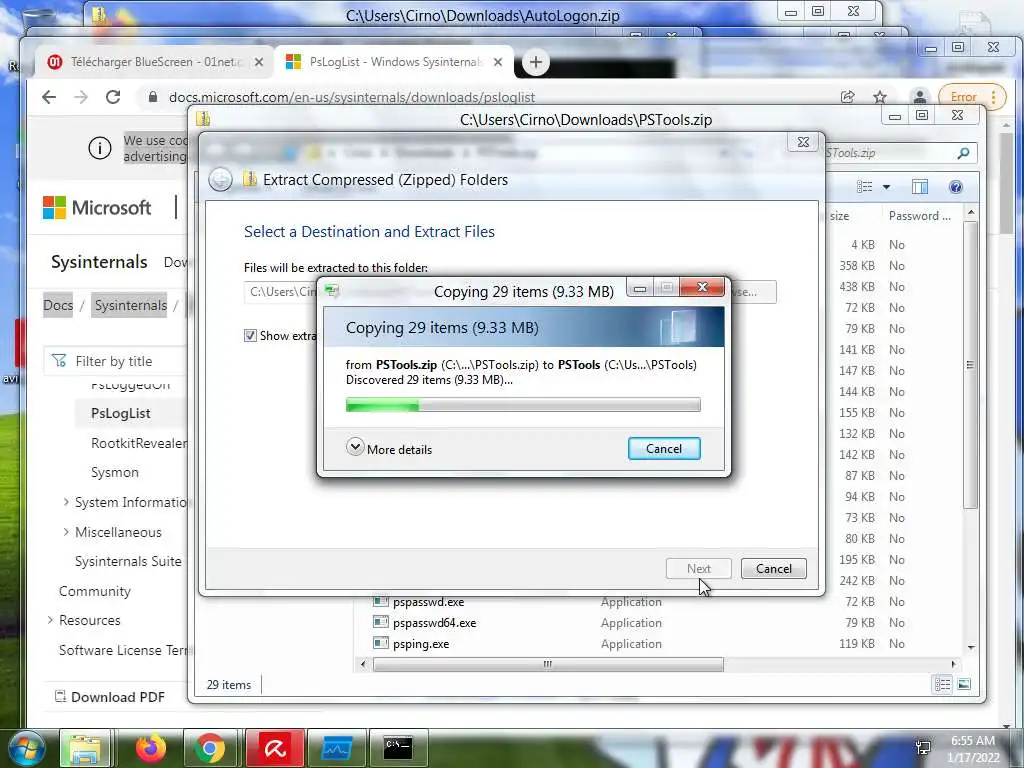The width and height of the screenshot is (1024, 768).
Task: Click the Microsoft logo
Action: [x=97, y=208]
